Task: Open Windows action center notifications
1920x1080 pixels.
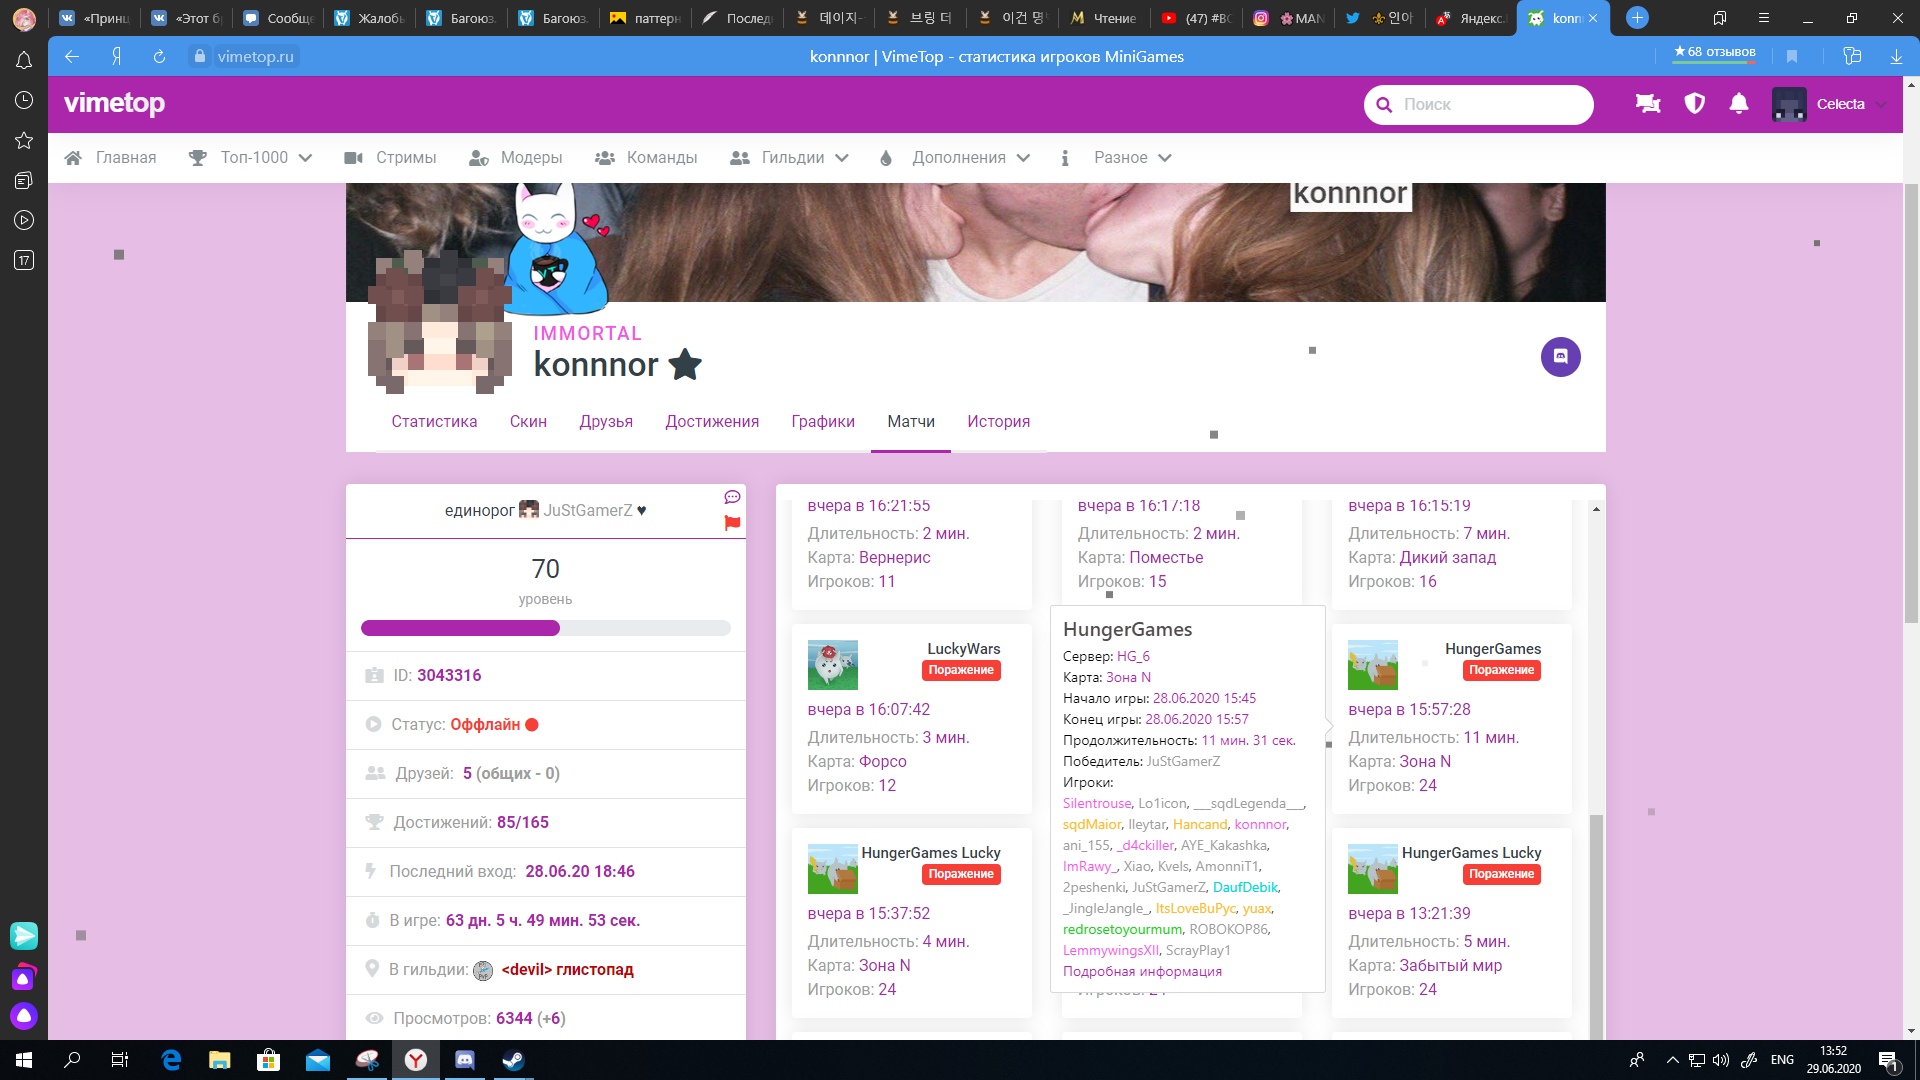Action: [x=1888, y=1060]
